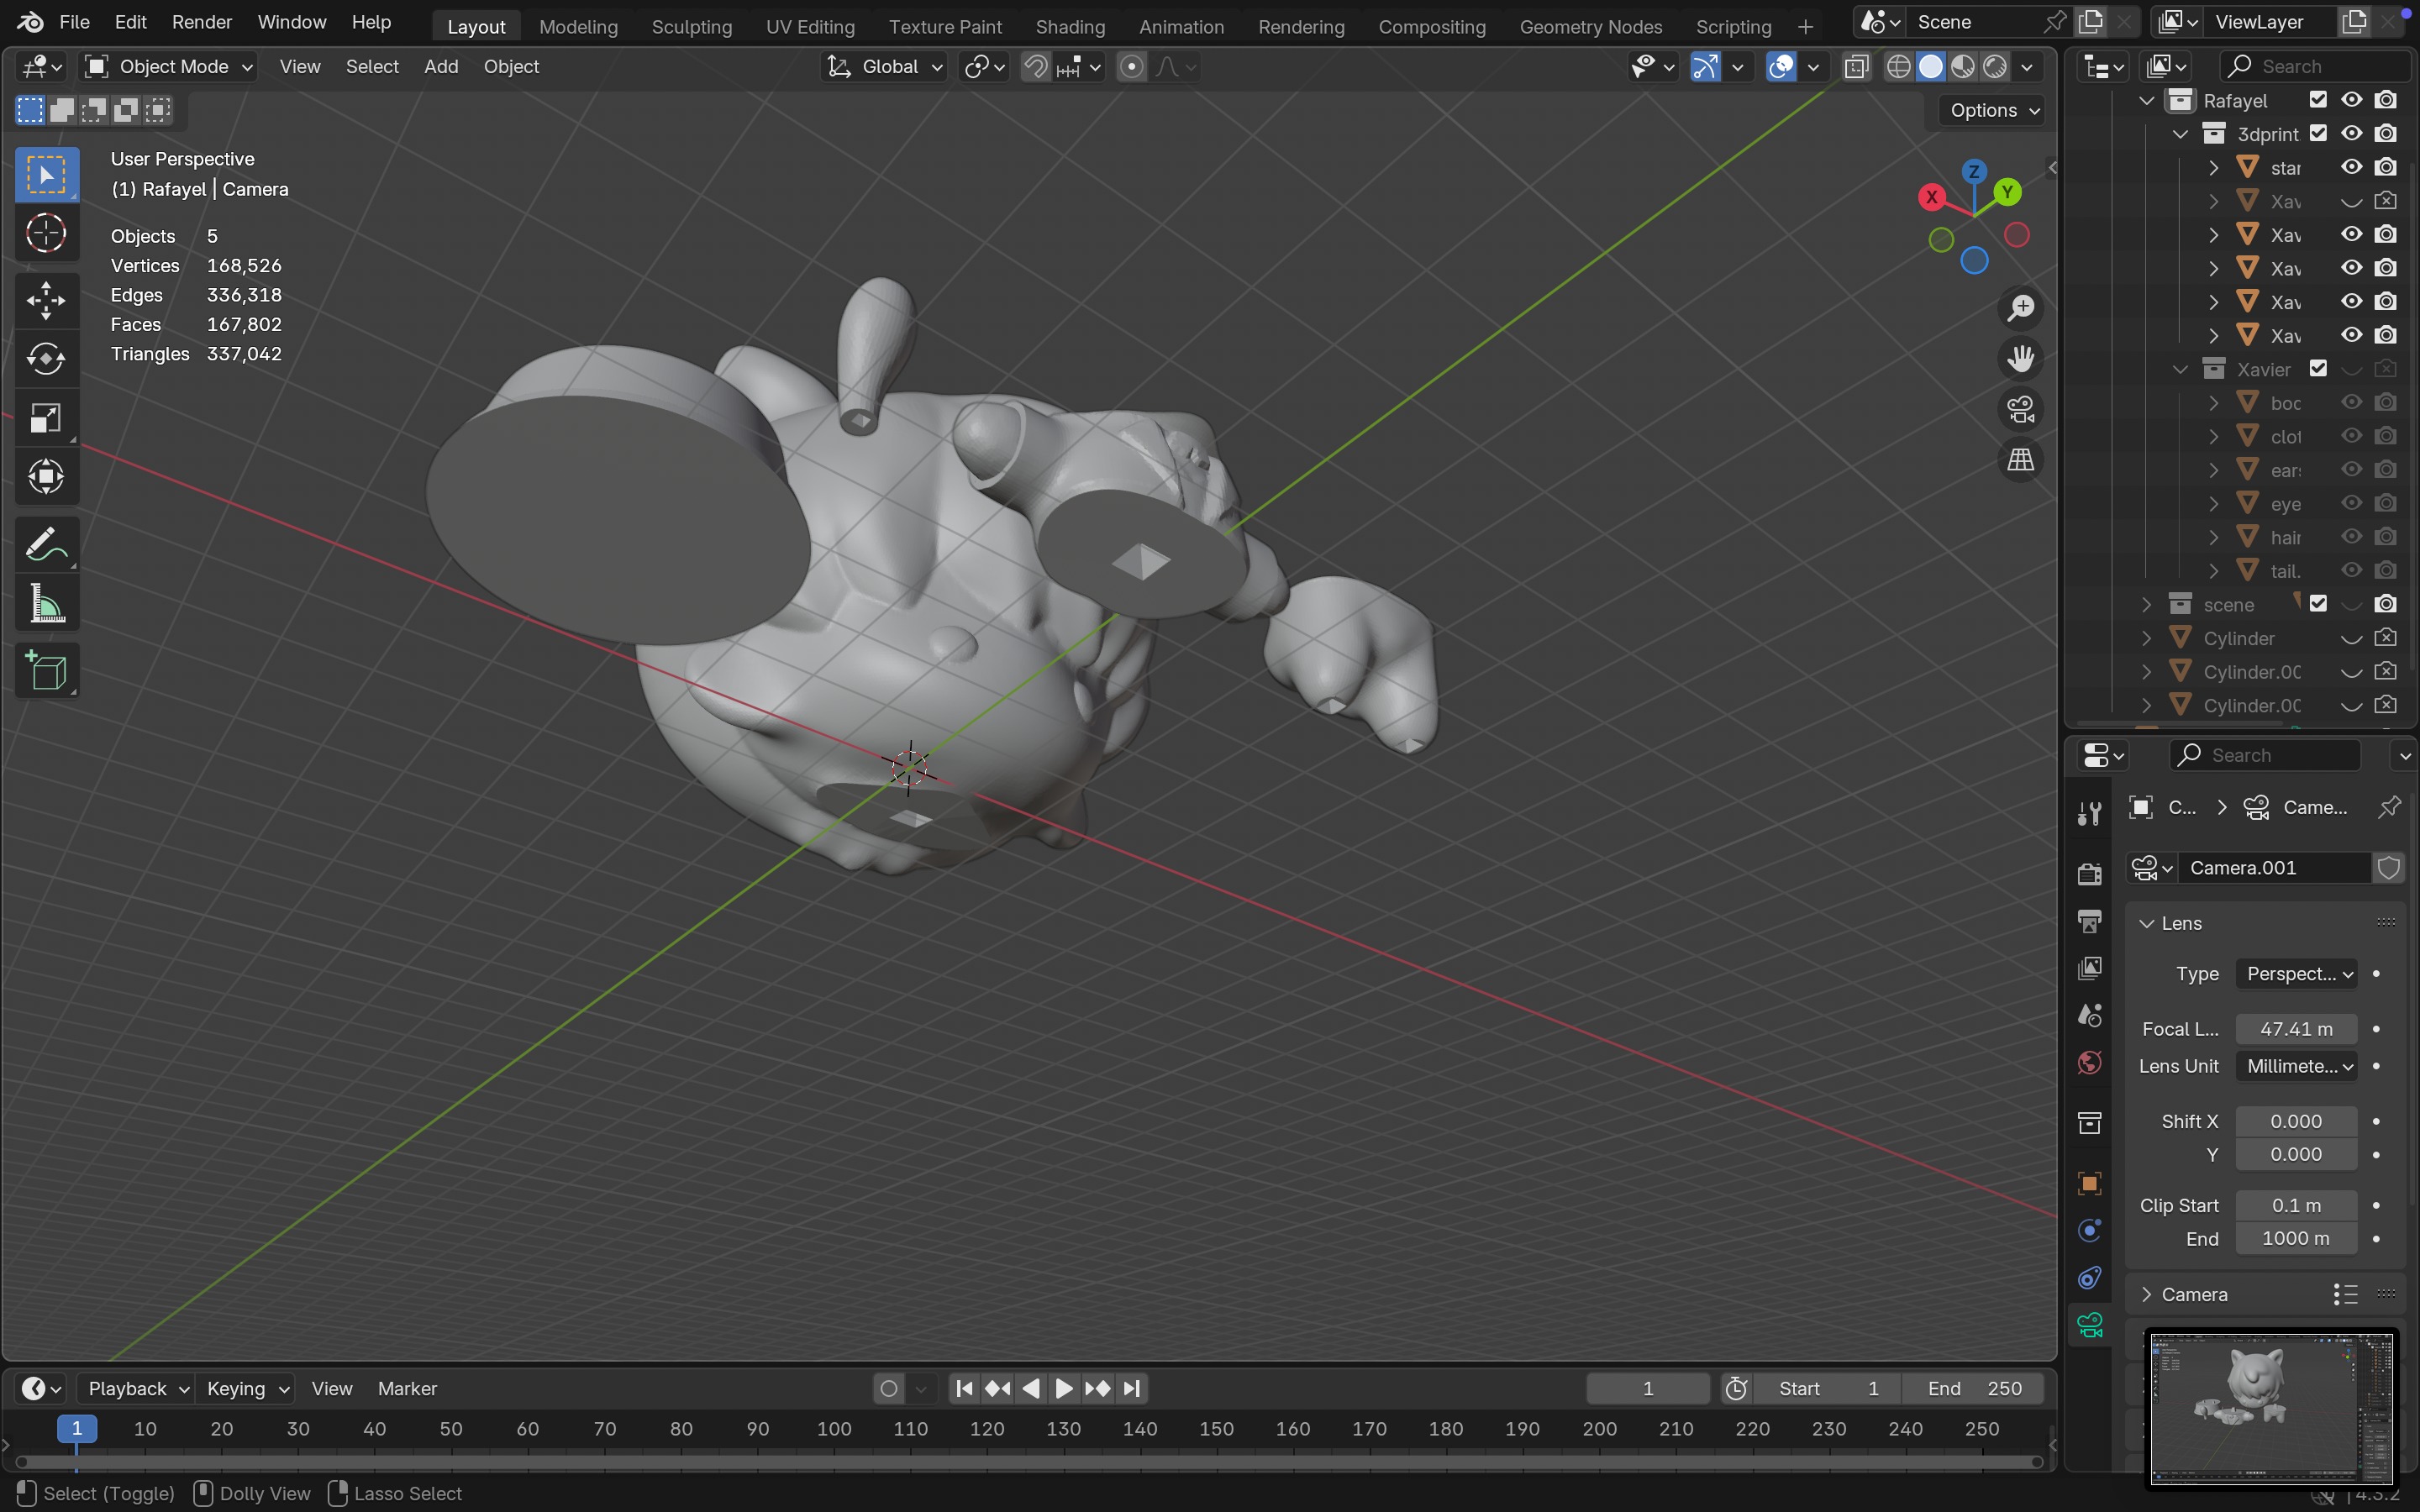Image resolution: width=2420 pixels, height=1512 pixels.
Task: Choose the Scale tool
Action: point(46,418)
